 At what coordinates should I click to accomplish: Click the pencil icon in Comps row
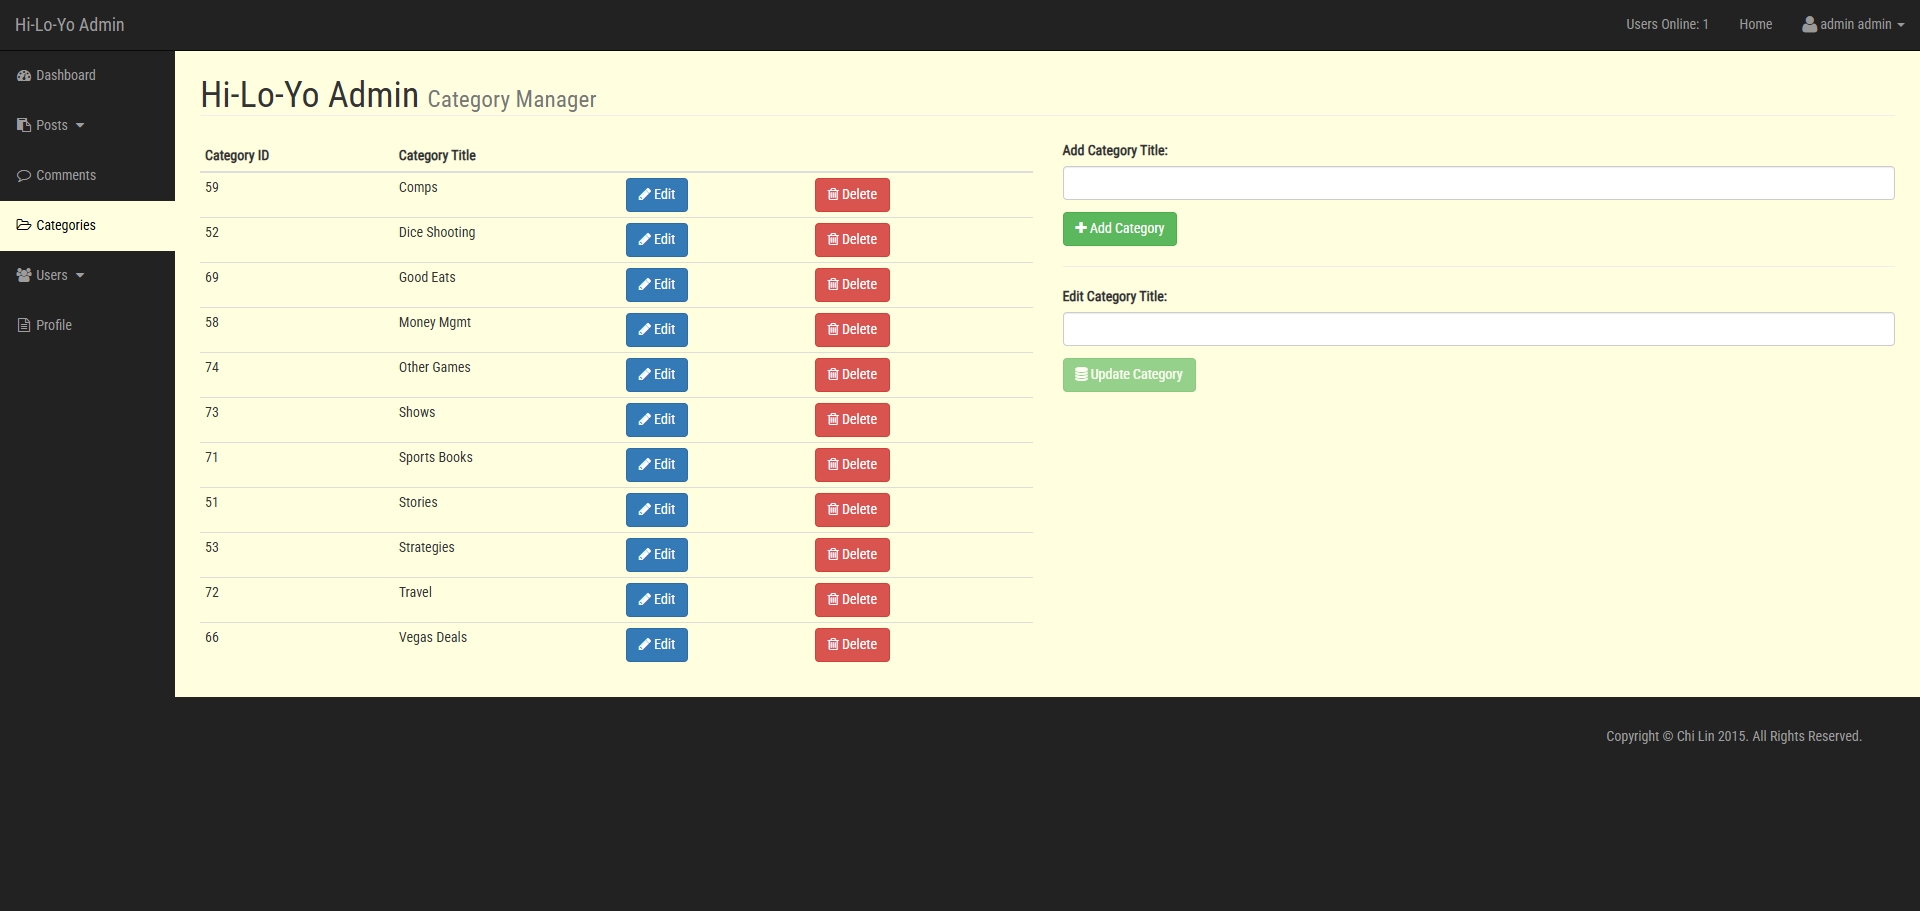645,195
